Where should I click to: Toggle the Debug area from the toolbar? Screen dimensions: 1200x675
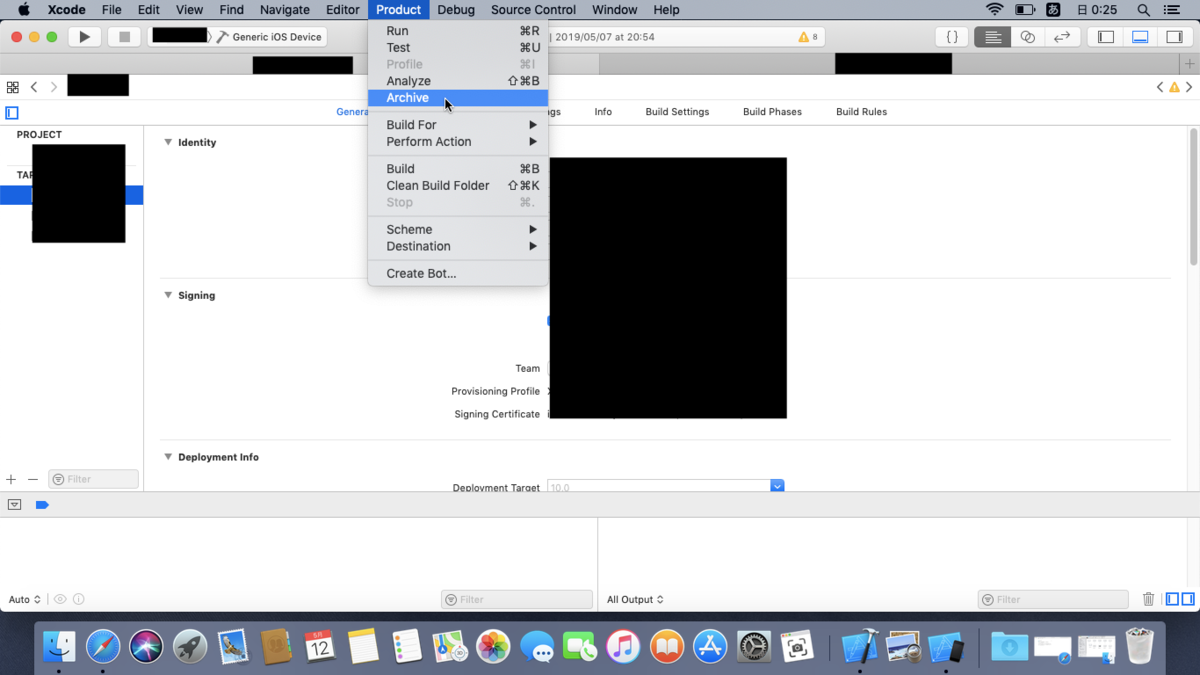coord(1140,37)
